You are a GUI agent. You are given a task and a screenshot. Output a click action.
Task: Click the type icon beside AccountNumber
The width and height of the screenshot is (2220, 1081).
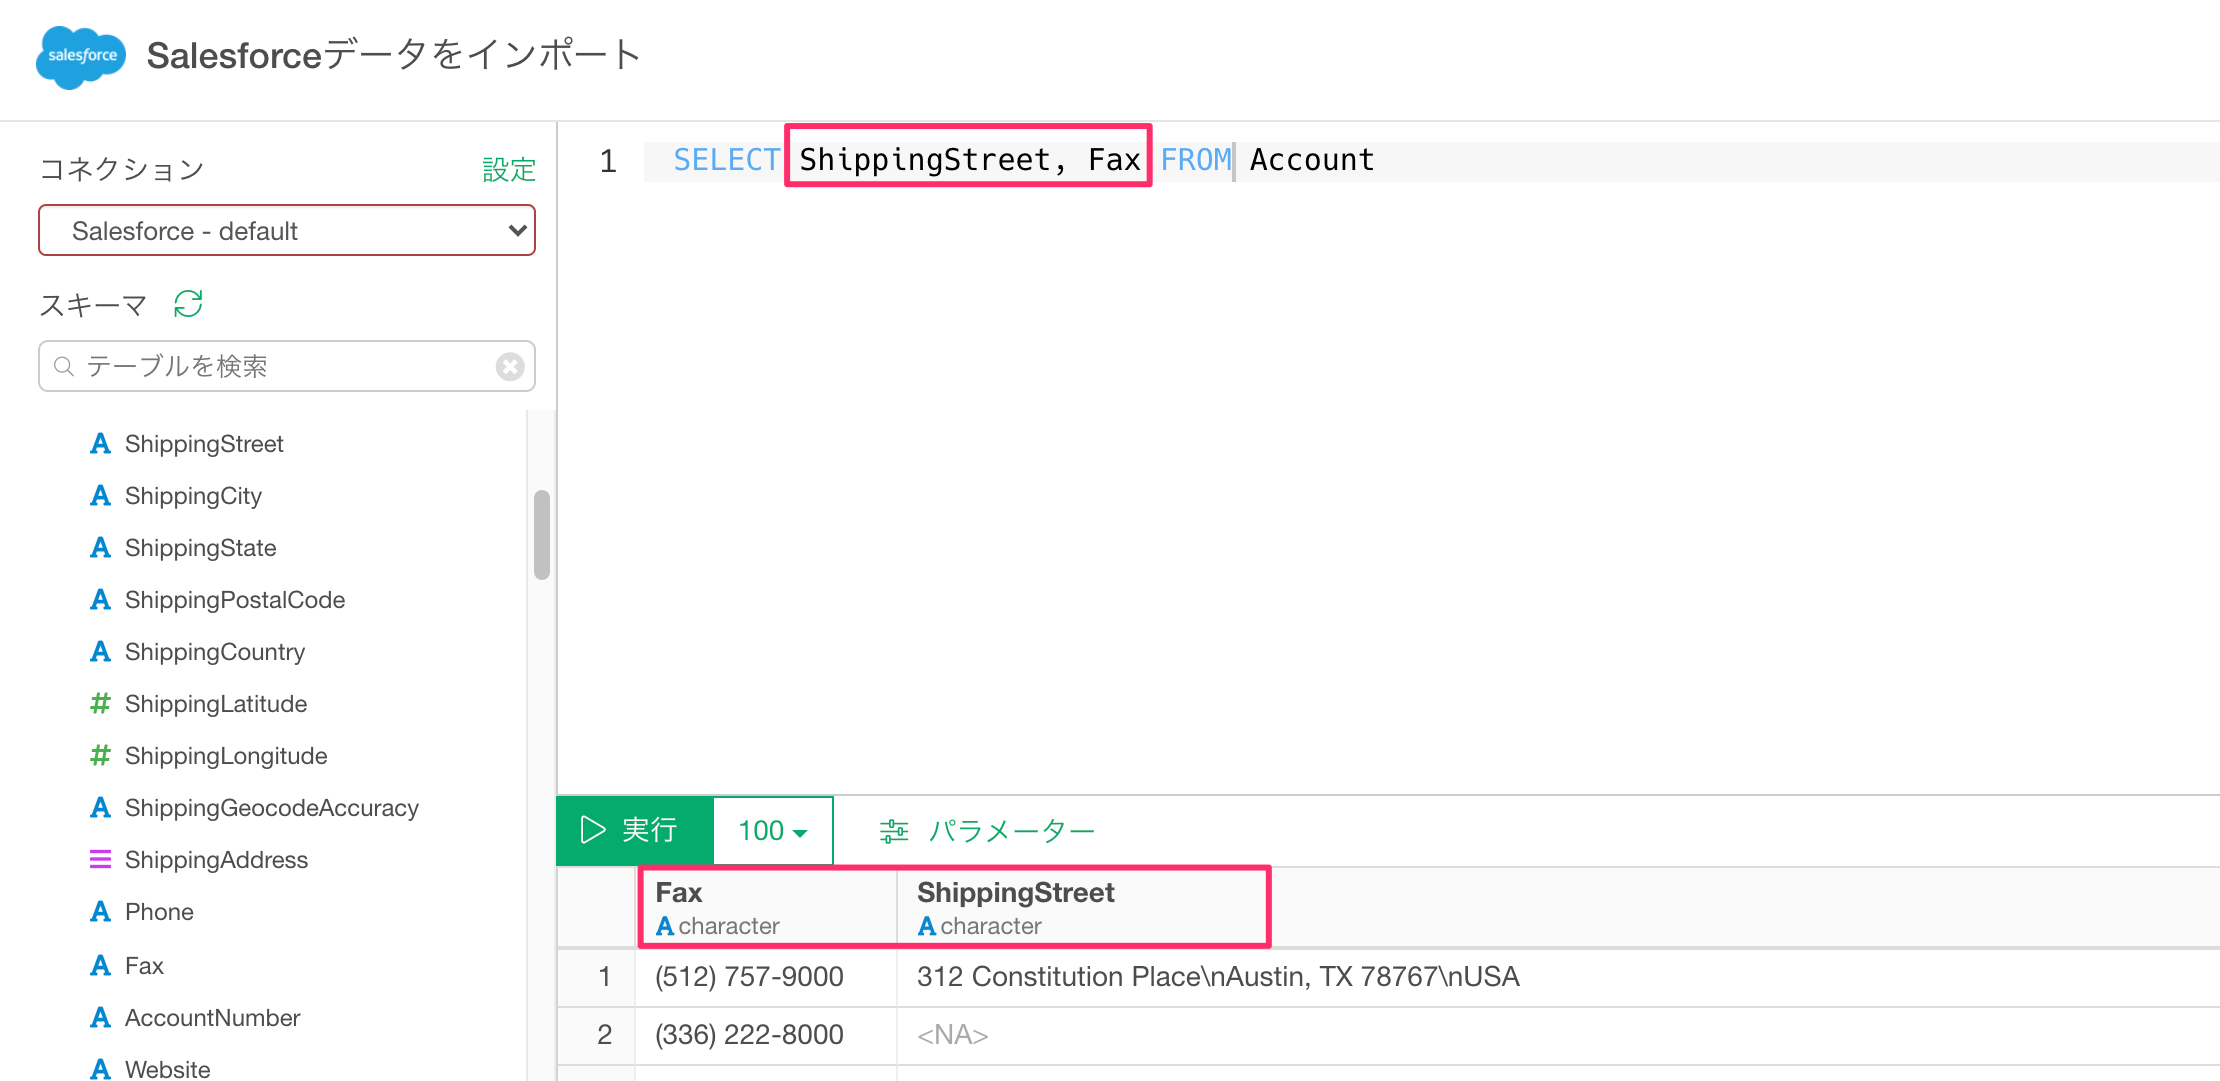tap(100, 1018)
